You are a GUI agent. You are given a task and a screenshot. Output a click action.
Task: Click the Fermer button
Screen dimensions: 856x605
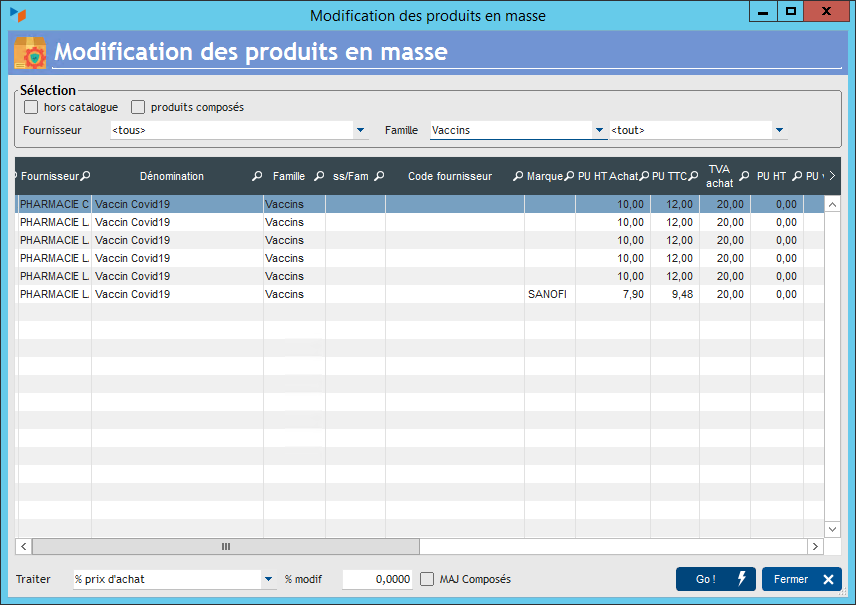tap(801, 579)
